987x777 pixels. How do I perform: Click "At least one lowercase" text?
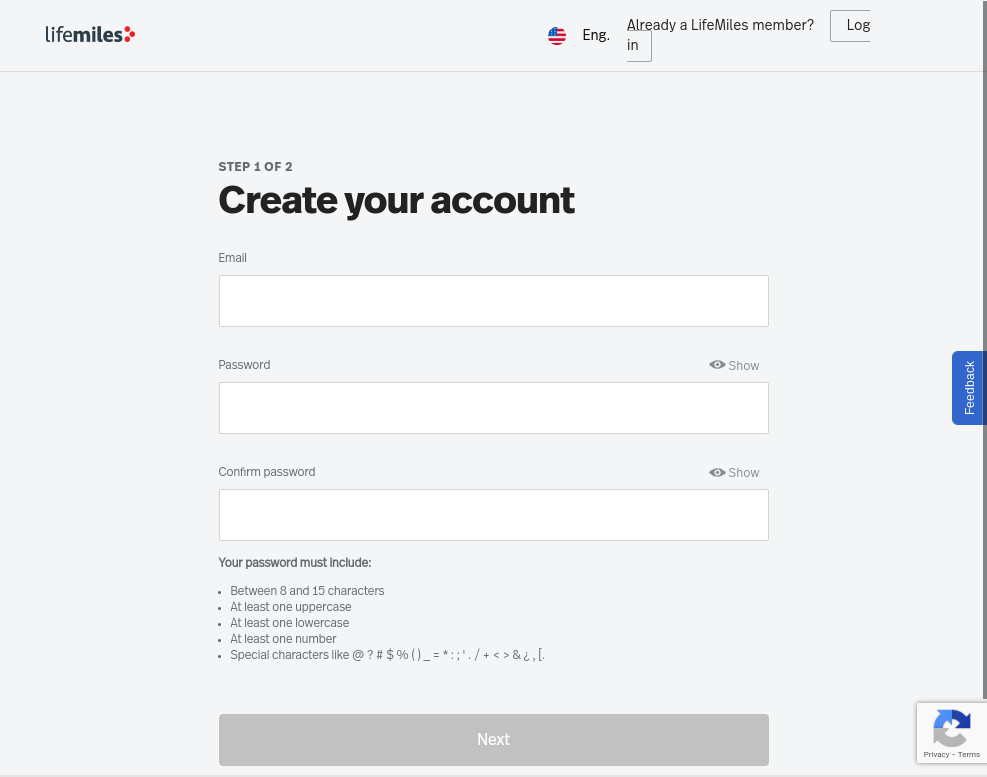coord(290,623)
